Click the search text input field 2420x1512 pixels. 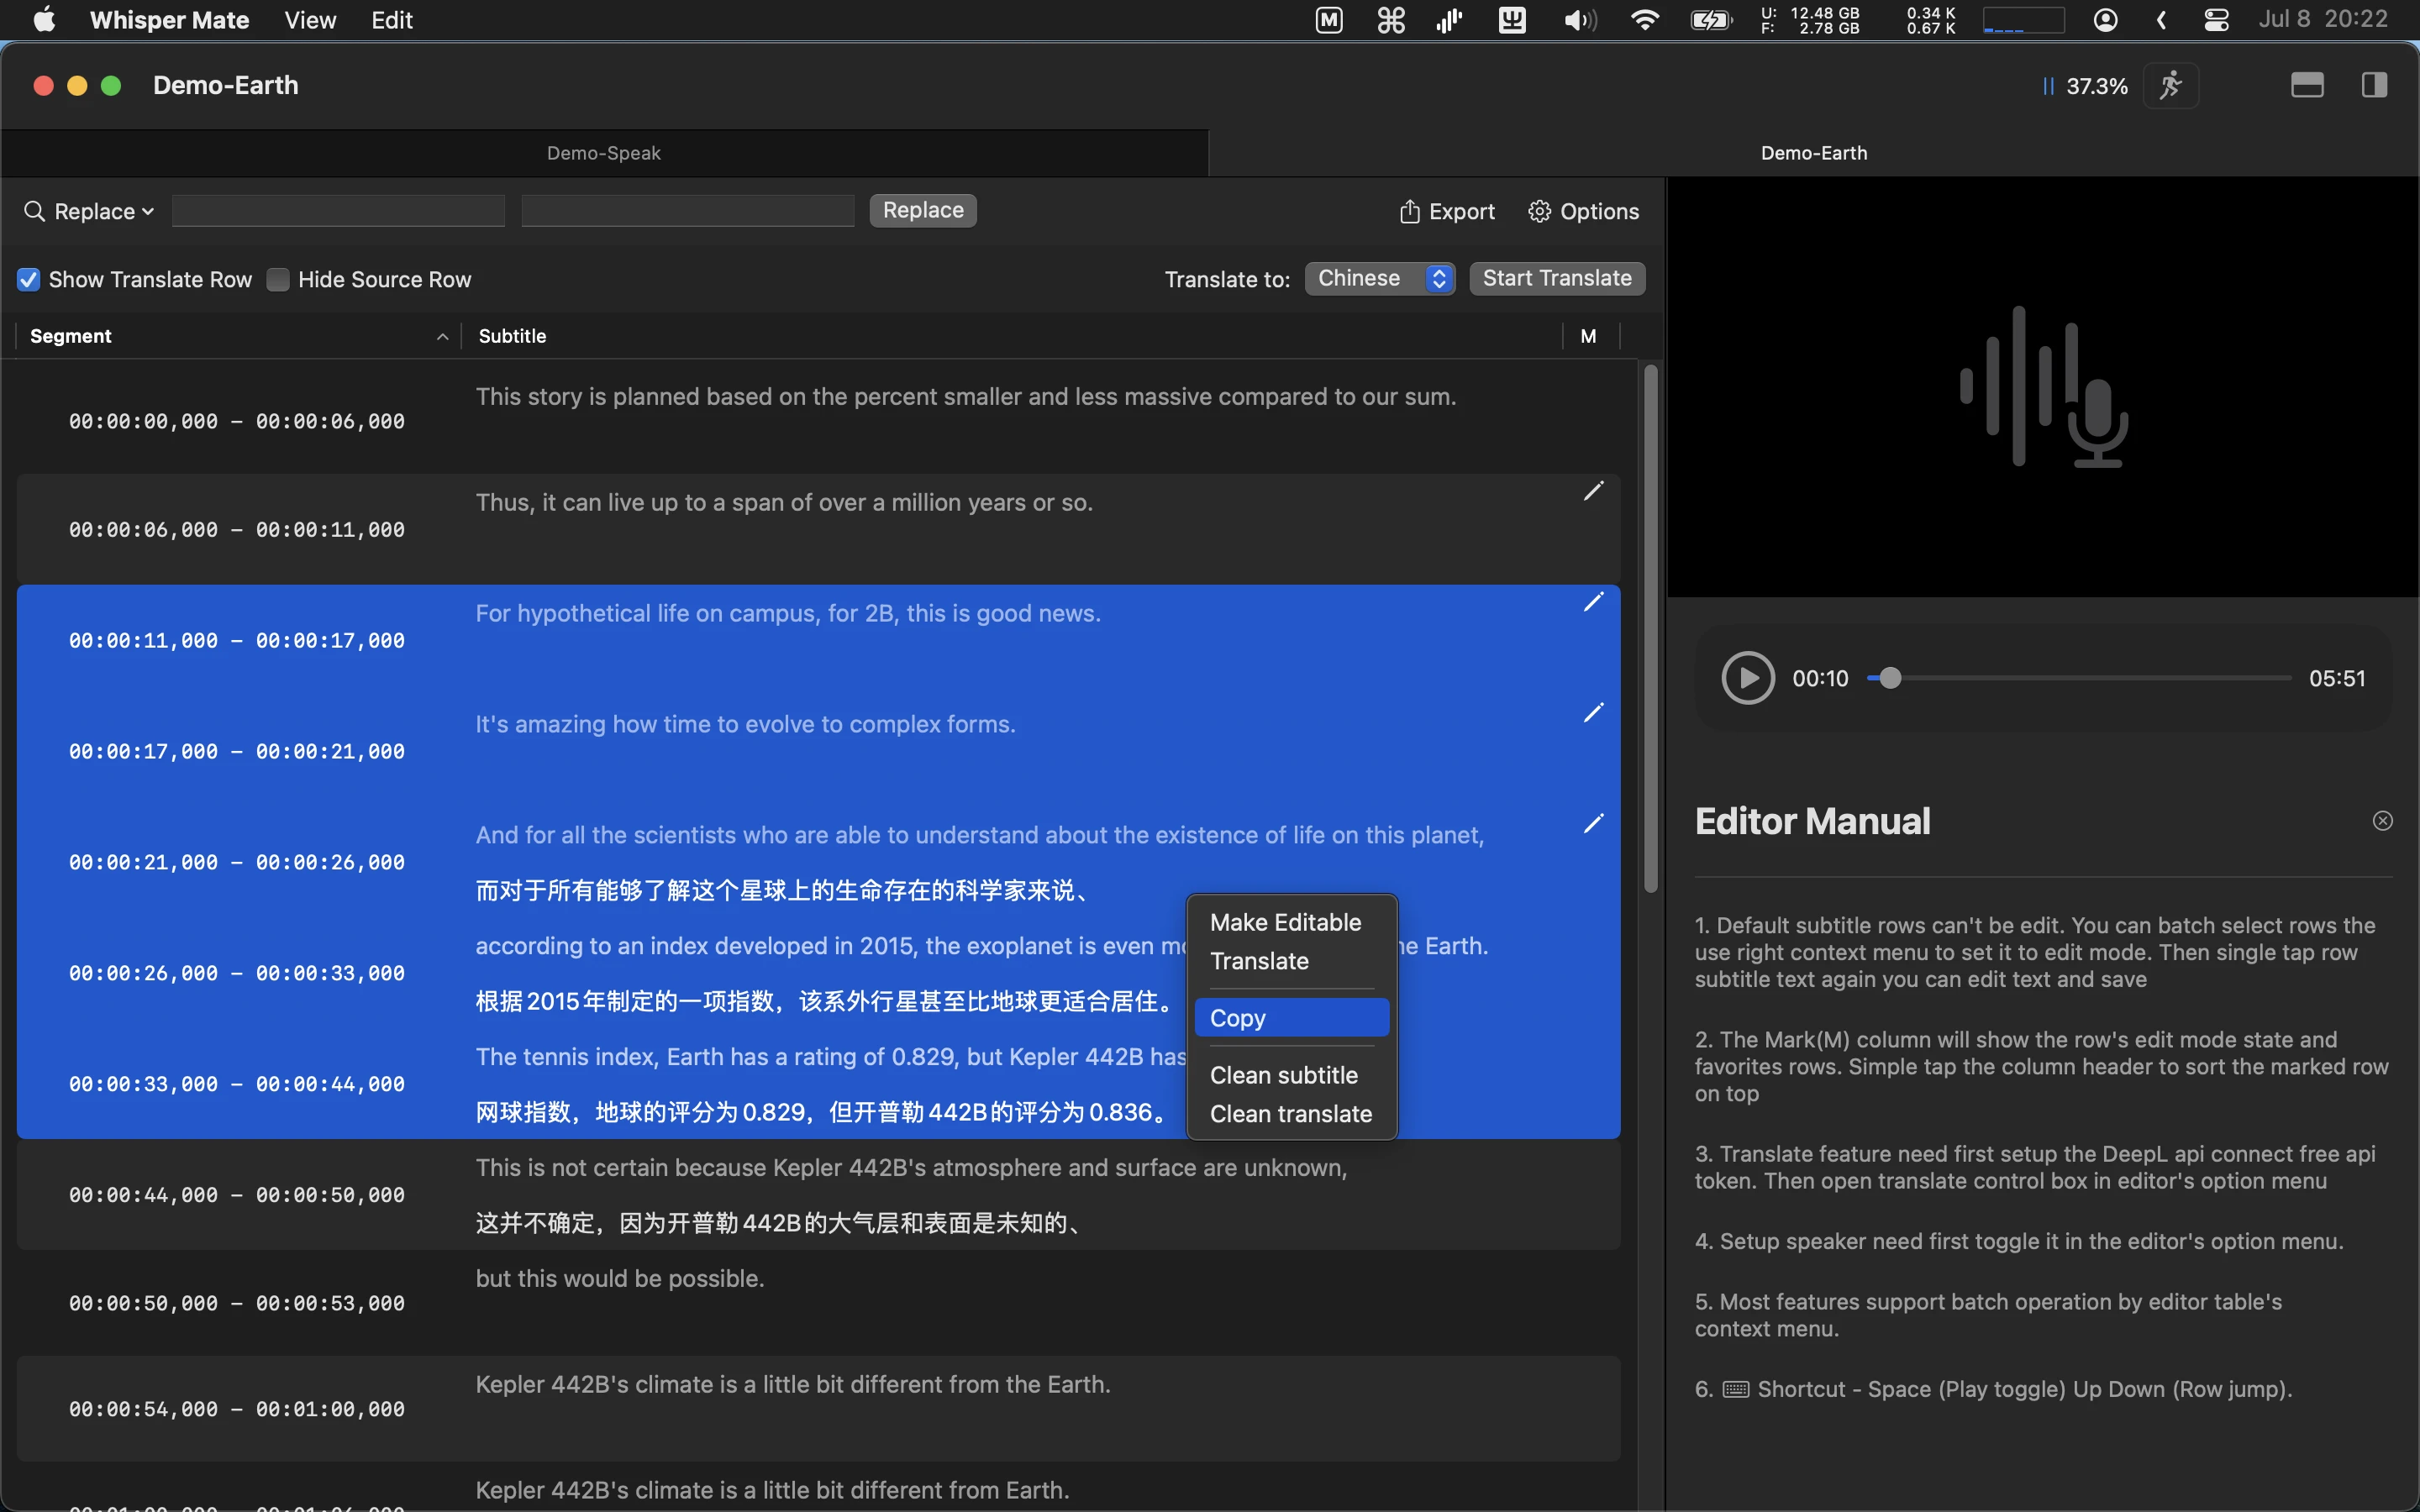[338, 211]
